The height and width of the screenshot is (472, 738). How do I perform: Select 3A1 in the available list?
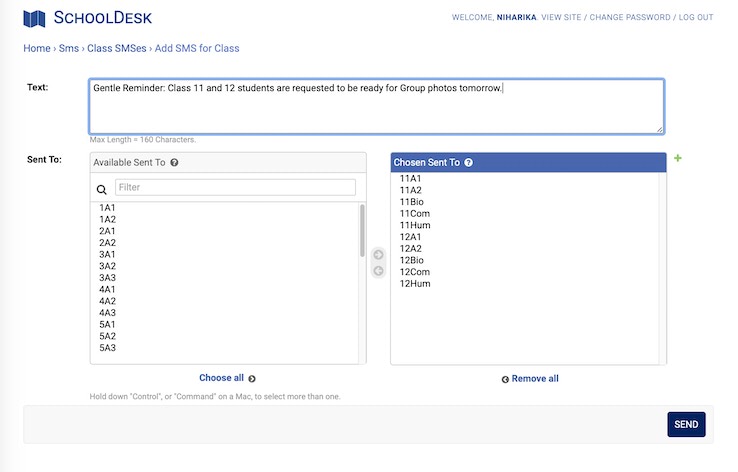[108, 254]
